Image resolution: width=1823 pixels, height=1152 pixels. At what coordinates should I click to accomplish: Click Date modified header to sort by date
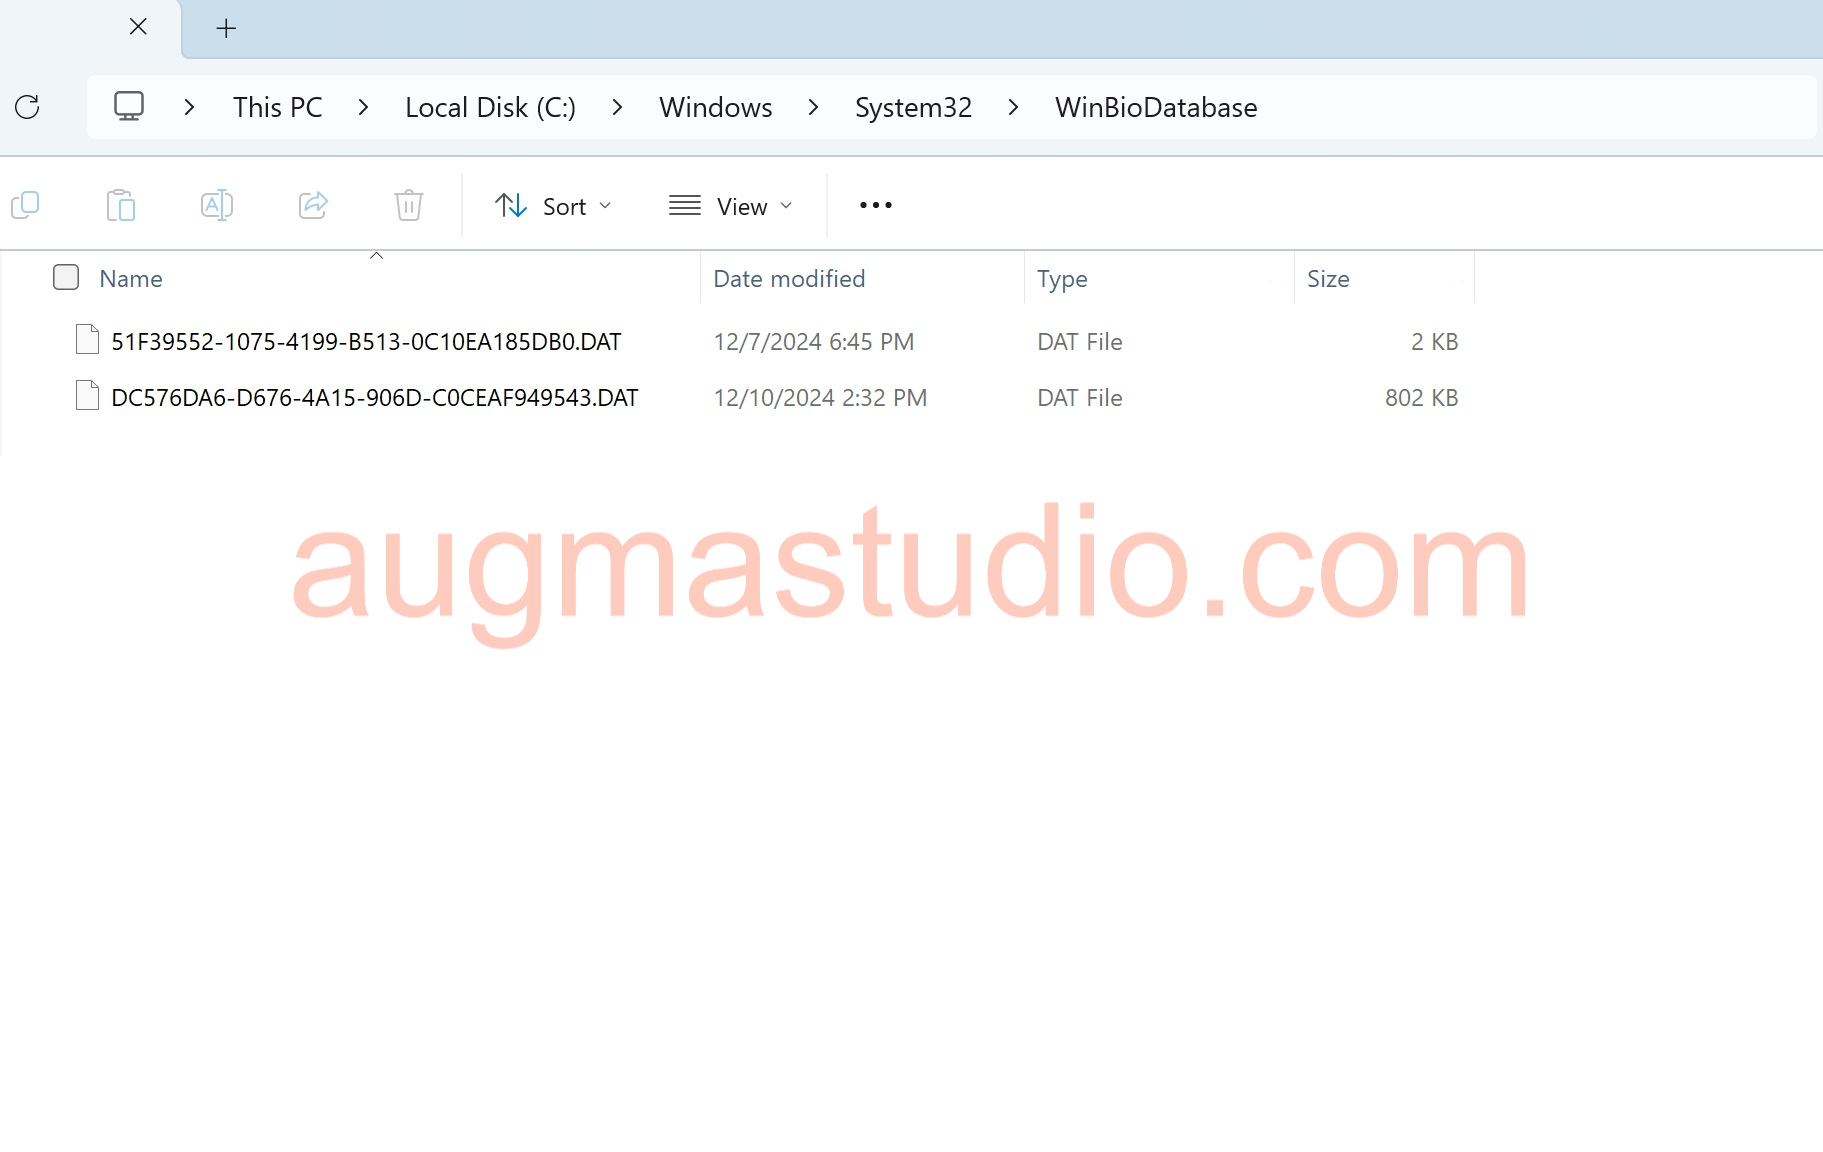[789, 278]
